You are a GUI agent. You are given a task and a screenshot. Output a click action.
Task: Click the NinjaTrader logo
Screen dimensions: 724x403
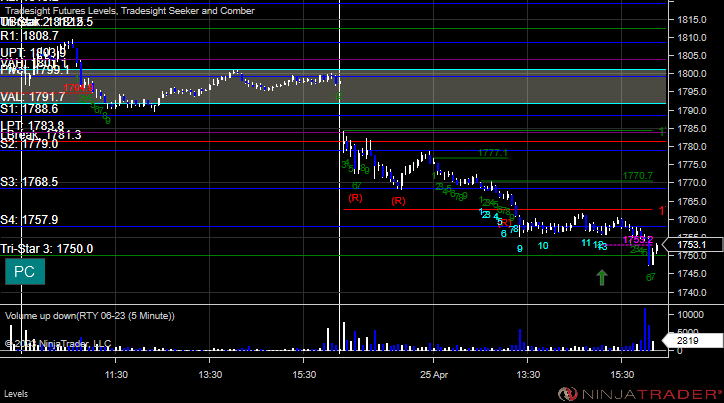coord(640,394)
